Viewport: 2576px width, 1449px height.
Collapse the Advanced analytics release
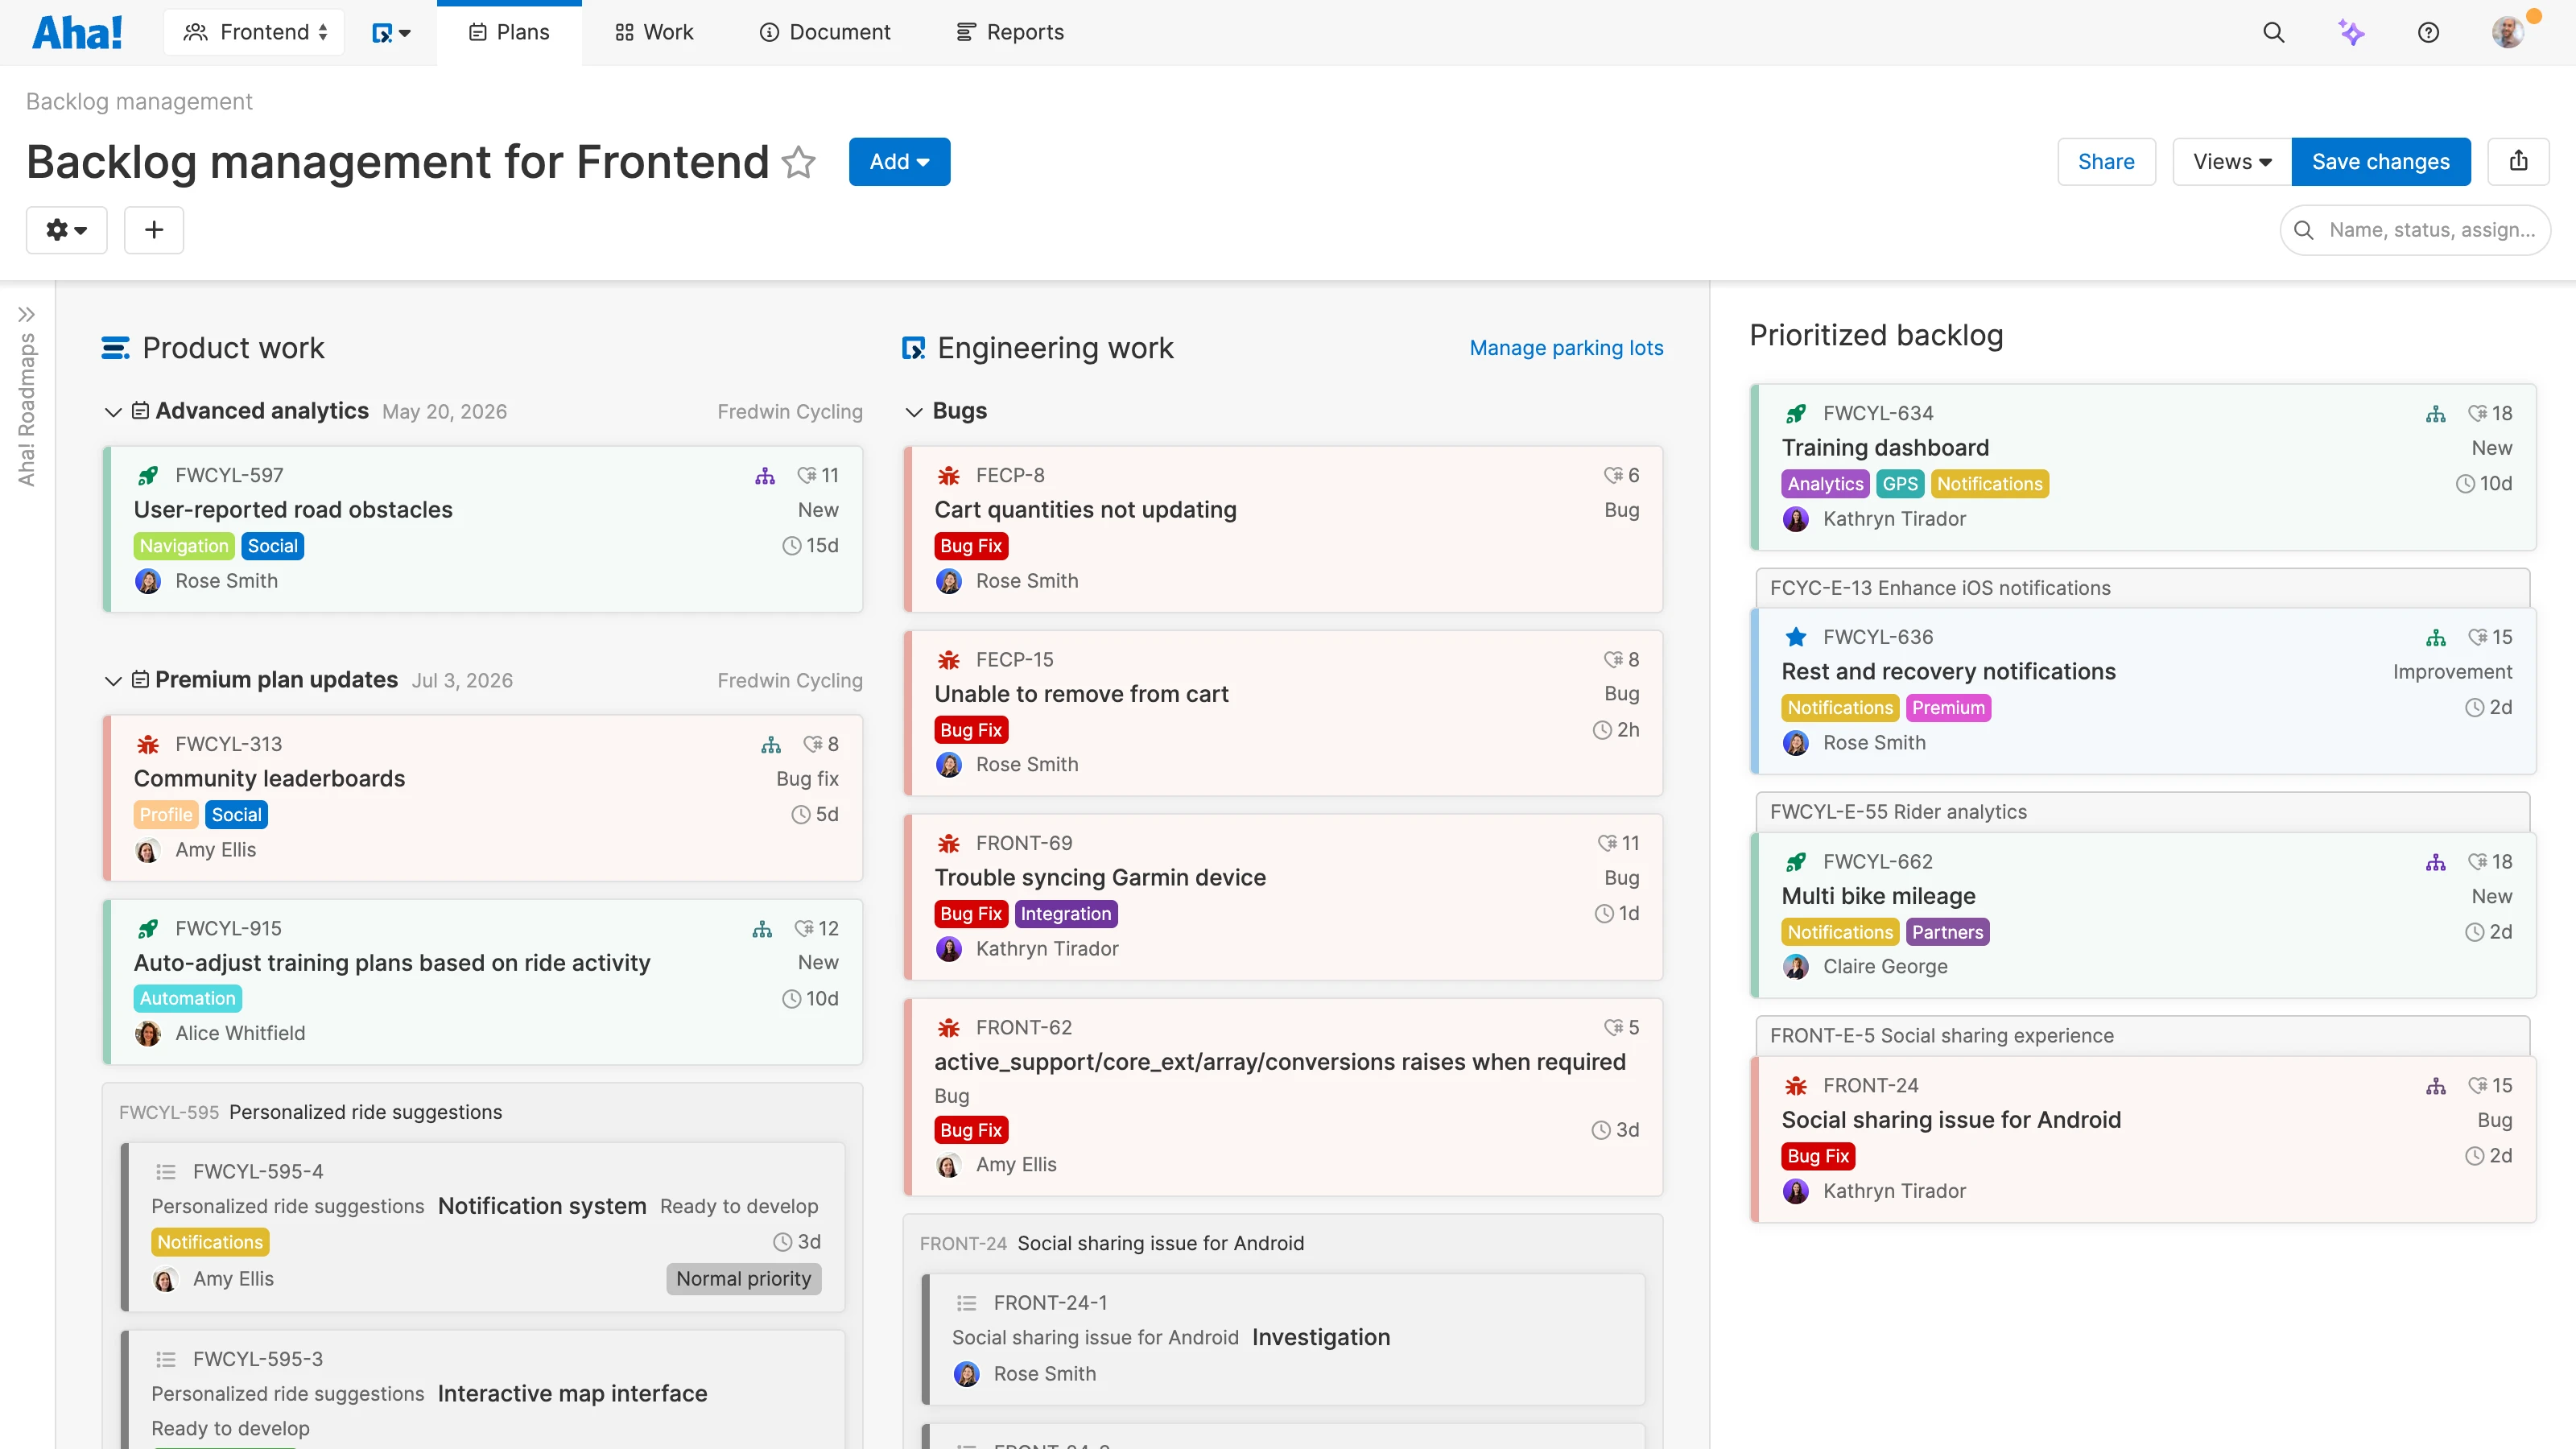(x=113, y=412)
